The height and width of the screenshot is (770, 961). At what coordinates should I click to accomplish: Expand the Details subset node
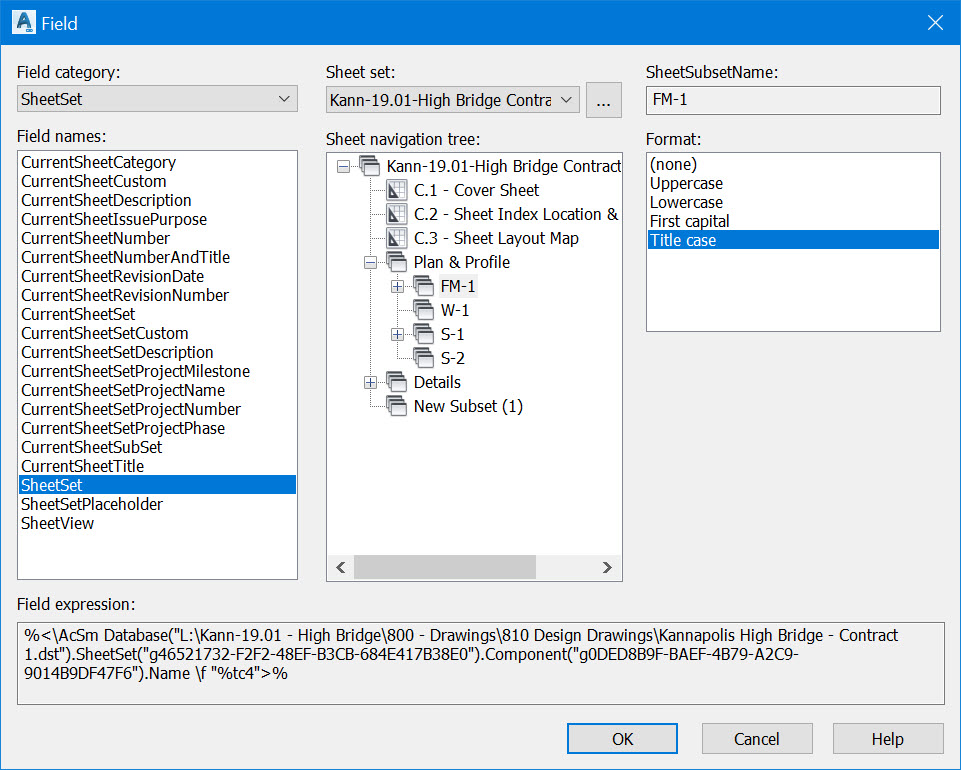[370, 383]
